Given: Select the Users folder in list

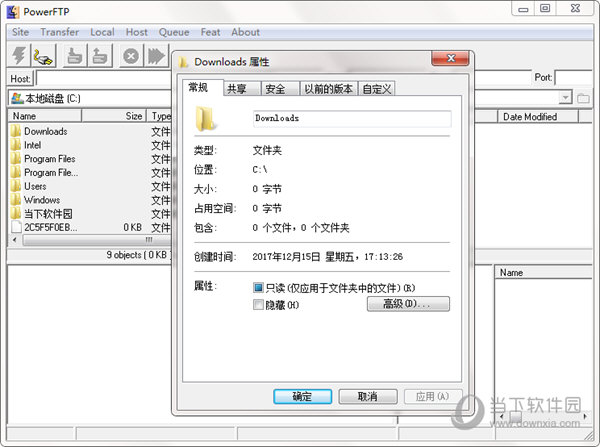Looking at the screenshot, I should 35,186.
